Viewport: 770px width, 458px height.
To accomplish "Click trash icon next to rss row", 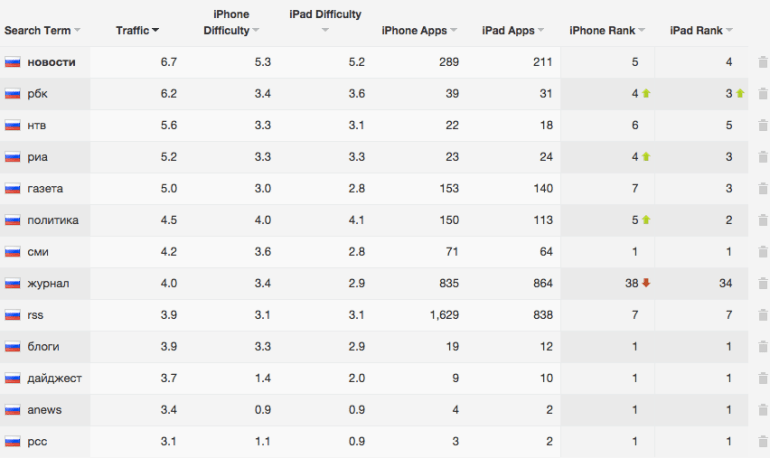I will pos(763,315).
